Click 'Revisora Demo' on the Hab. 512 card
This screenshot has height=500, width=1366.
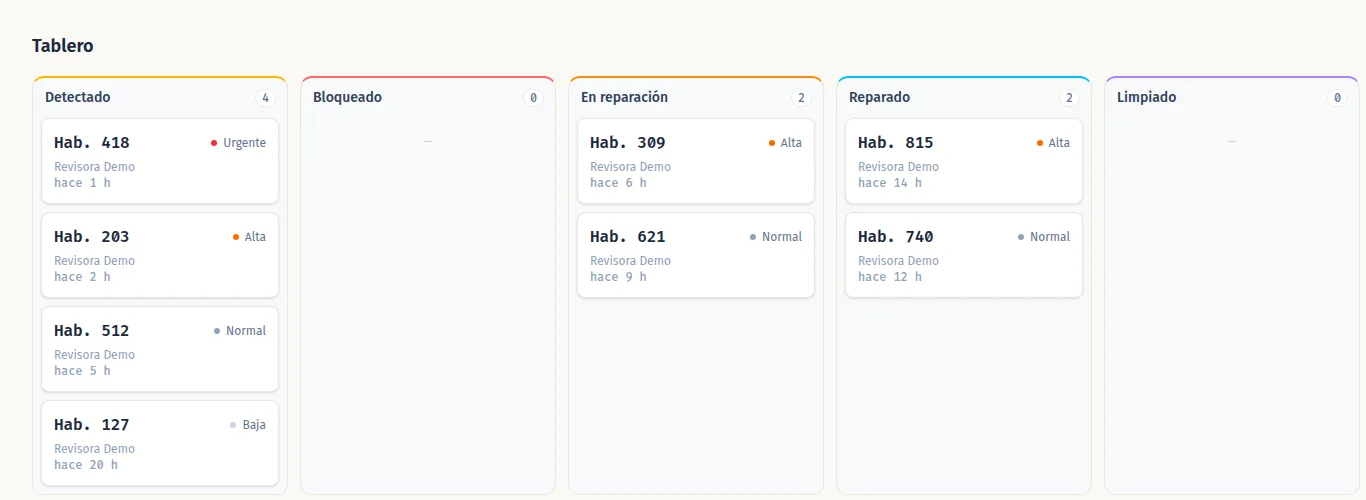(x=94, y=355)
